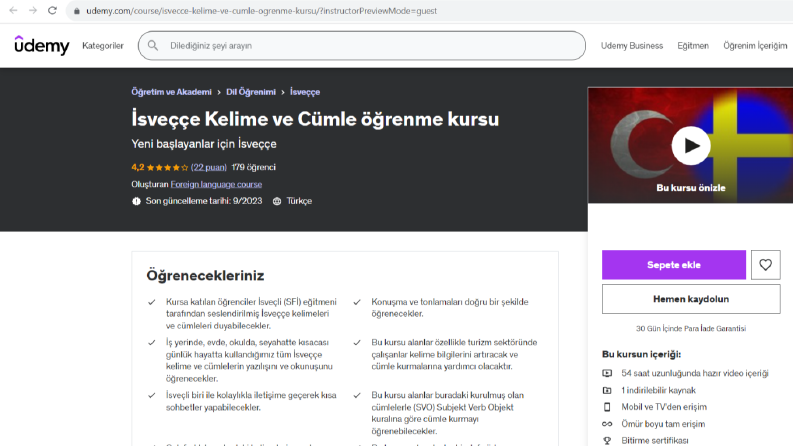Go back with the browser back arrow
The height and width of the screenshot is (446, 793).
pyautogui.click(x=13, y=10)
